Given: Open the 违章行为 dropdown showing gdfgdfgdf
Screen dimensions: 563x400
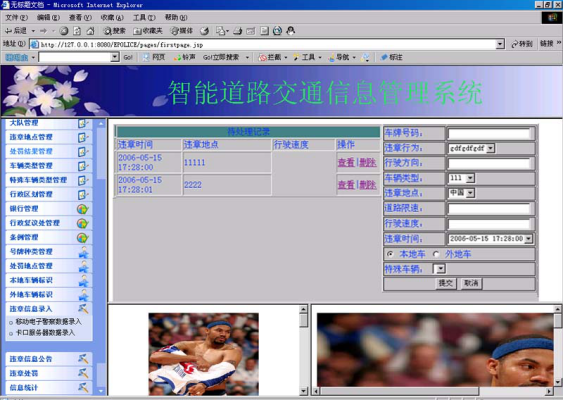Looking at the screenshot, I should click(x=471, y=148).
